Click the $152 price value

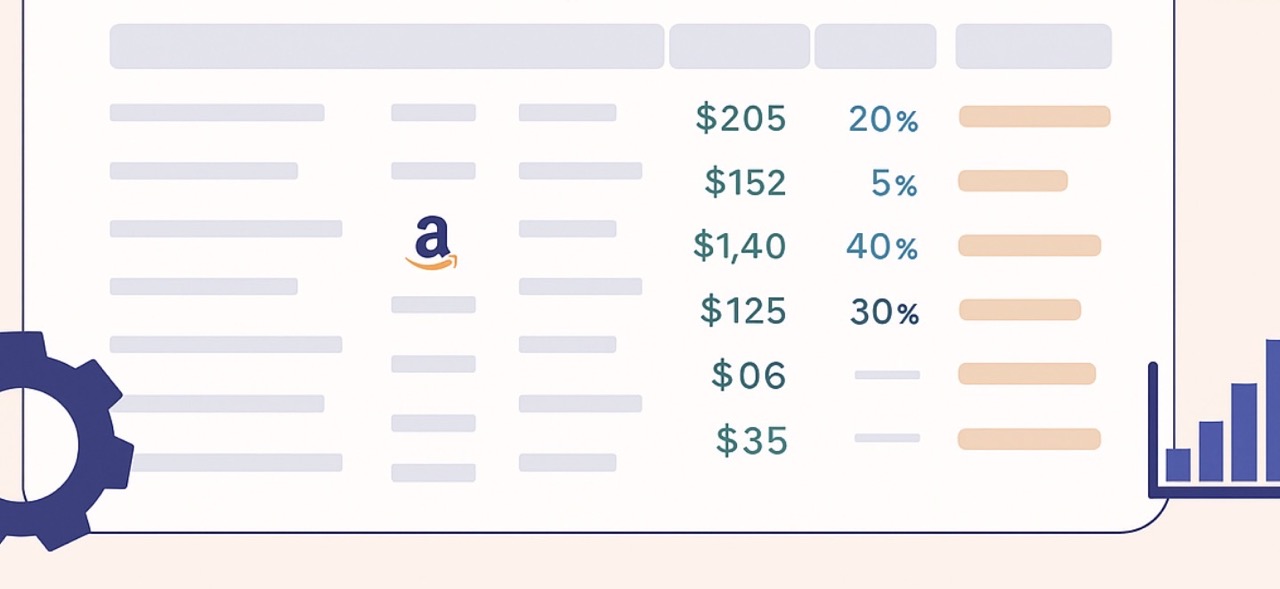[x=745, y=183]
